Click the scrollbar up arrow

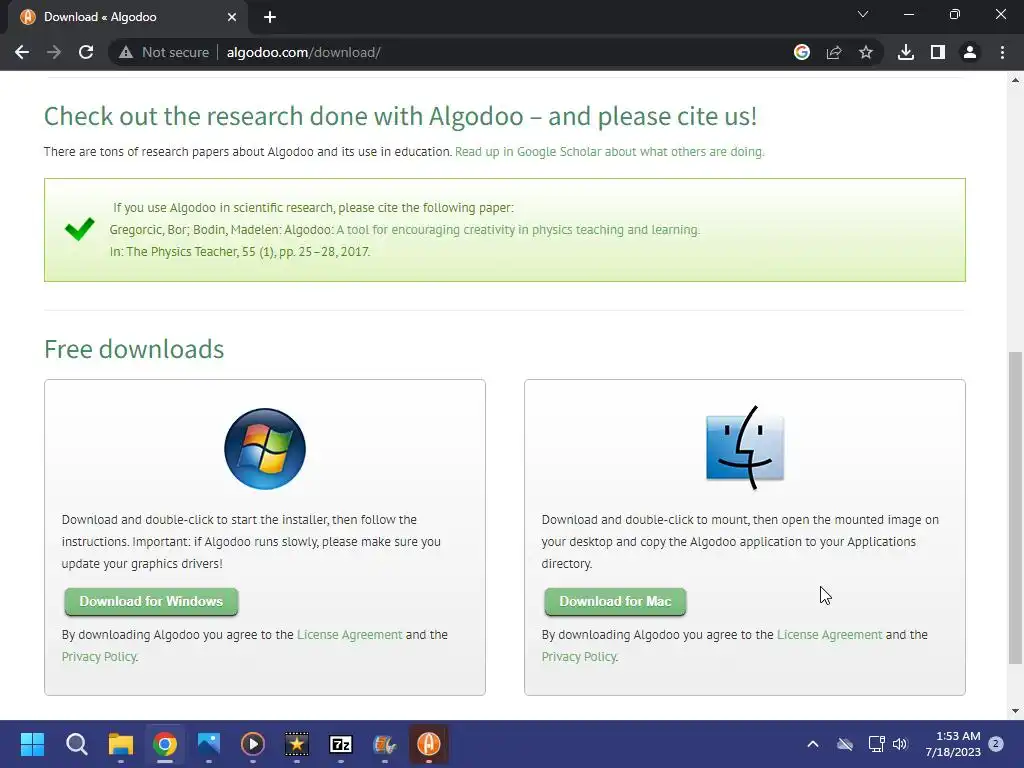(x=1015, y=80)
